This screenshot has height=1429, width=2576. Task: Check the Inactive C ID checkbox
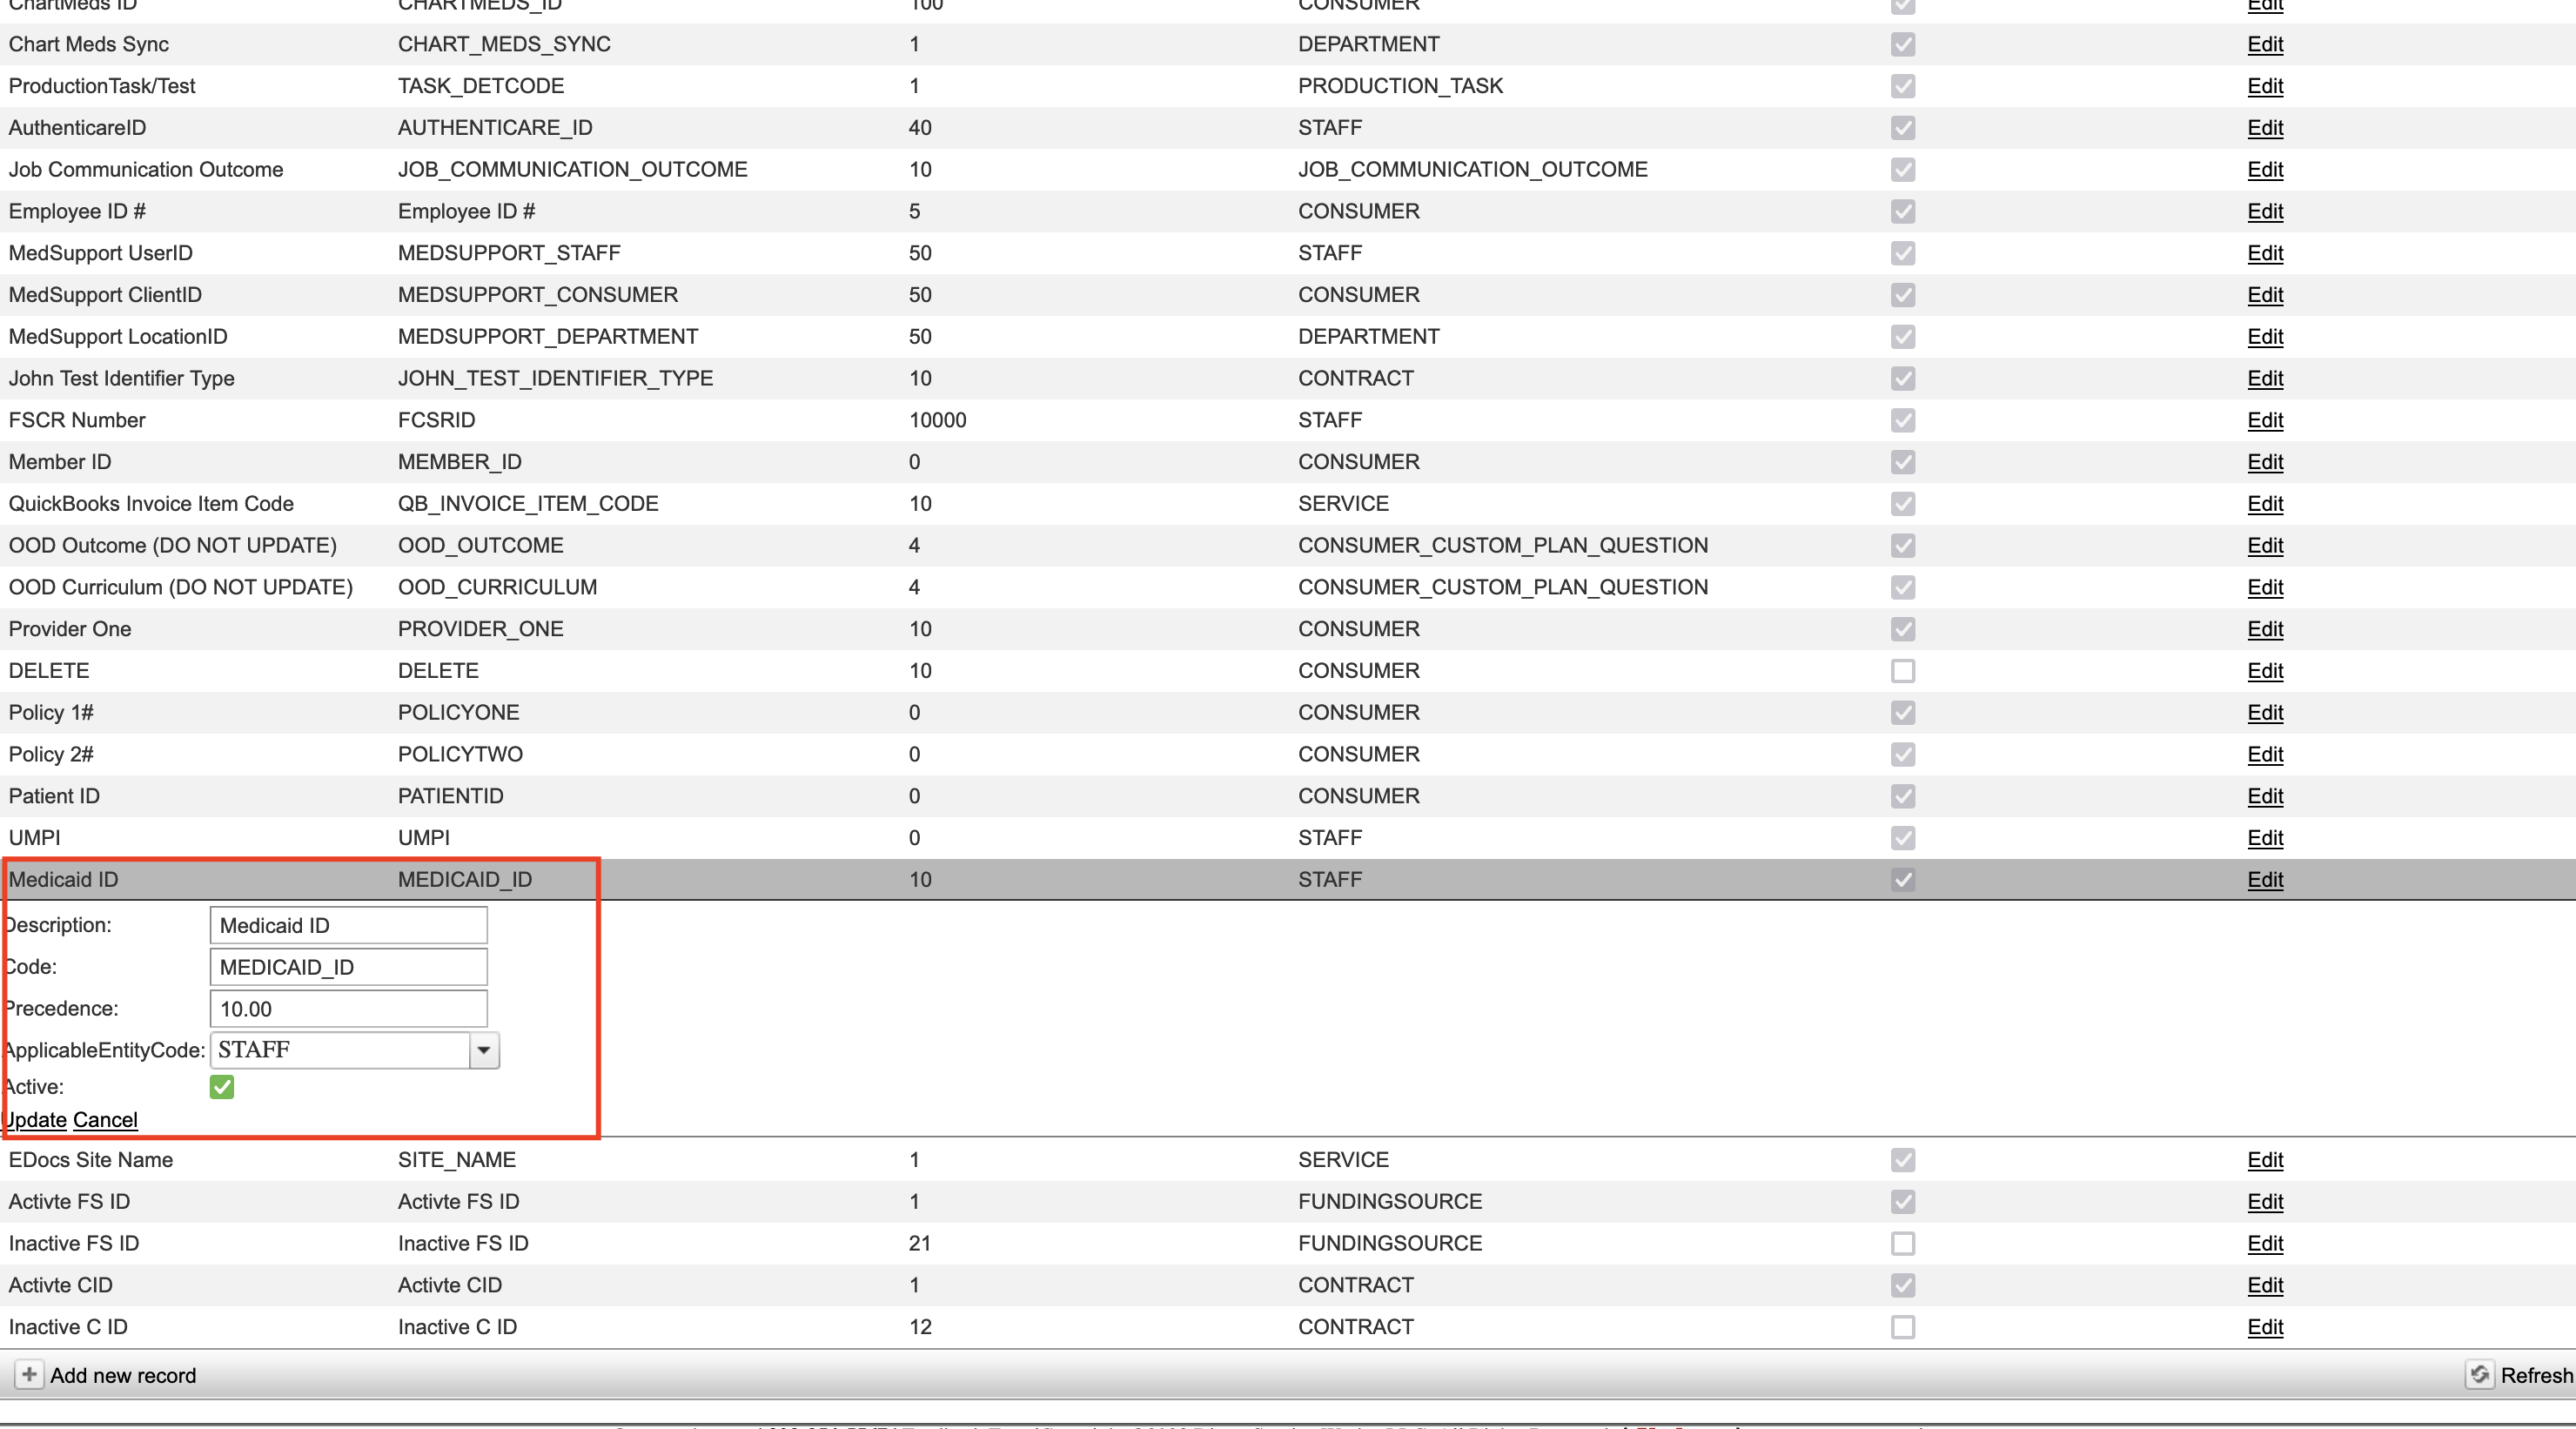1902,1326
